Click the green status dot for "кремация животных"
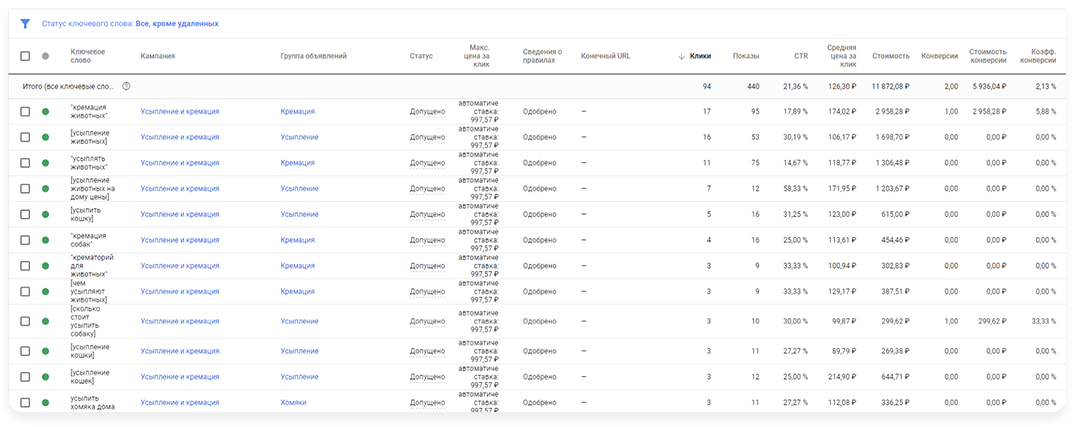 point(45,111)
